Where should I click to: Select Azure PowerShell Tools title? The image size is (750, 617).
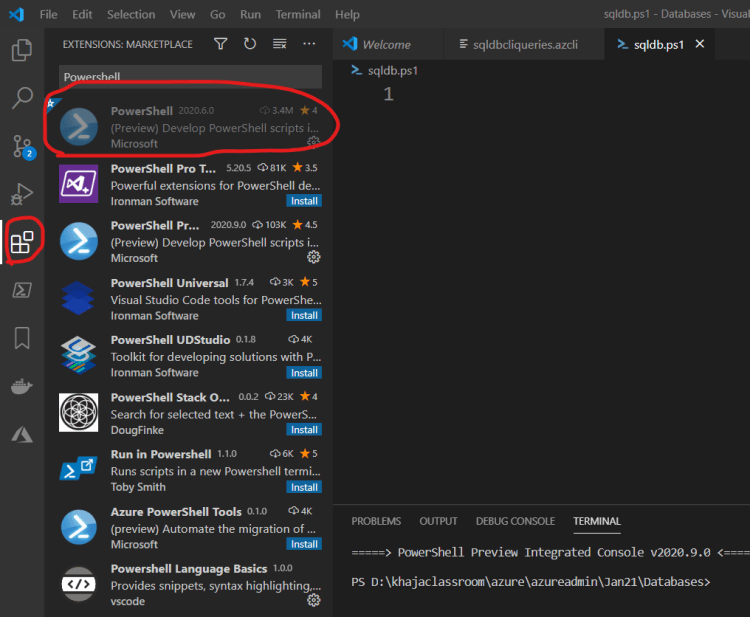176,511
